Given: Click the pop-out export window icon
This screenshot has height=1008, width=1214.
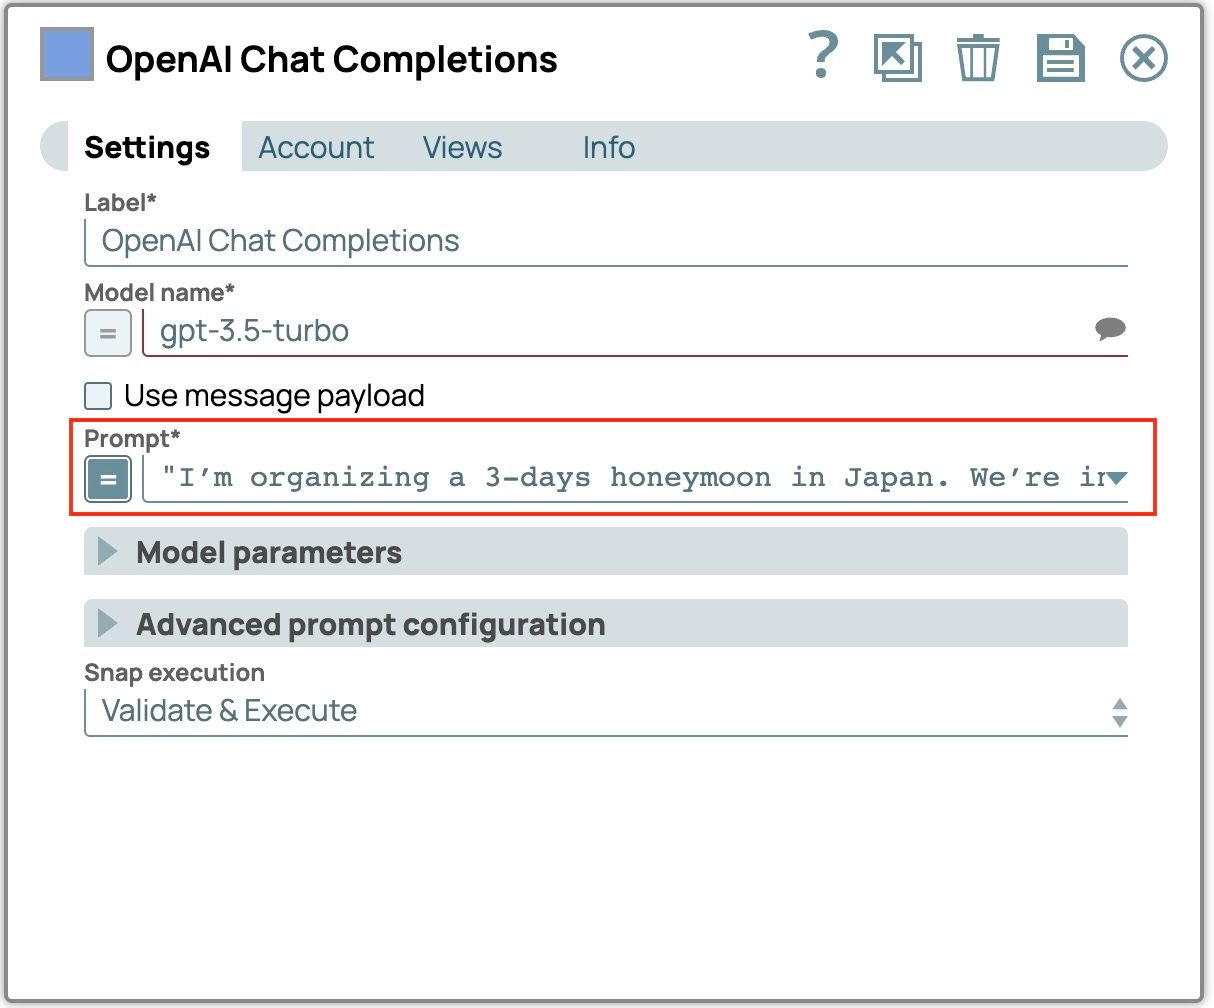Looking at the screenshot, I should [897, 58].
